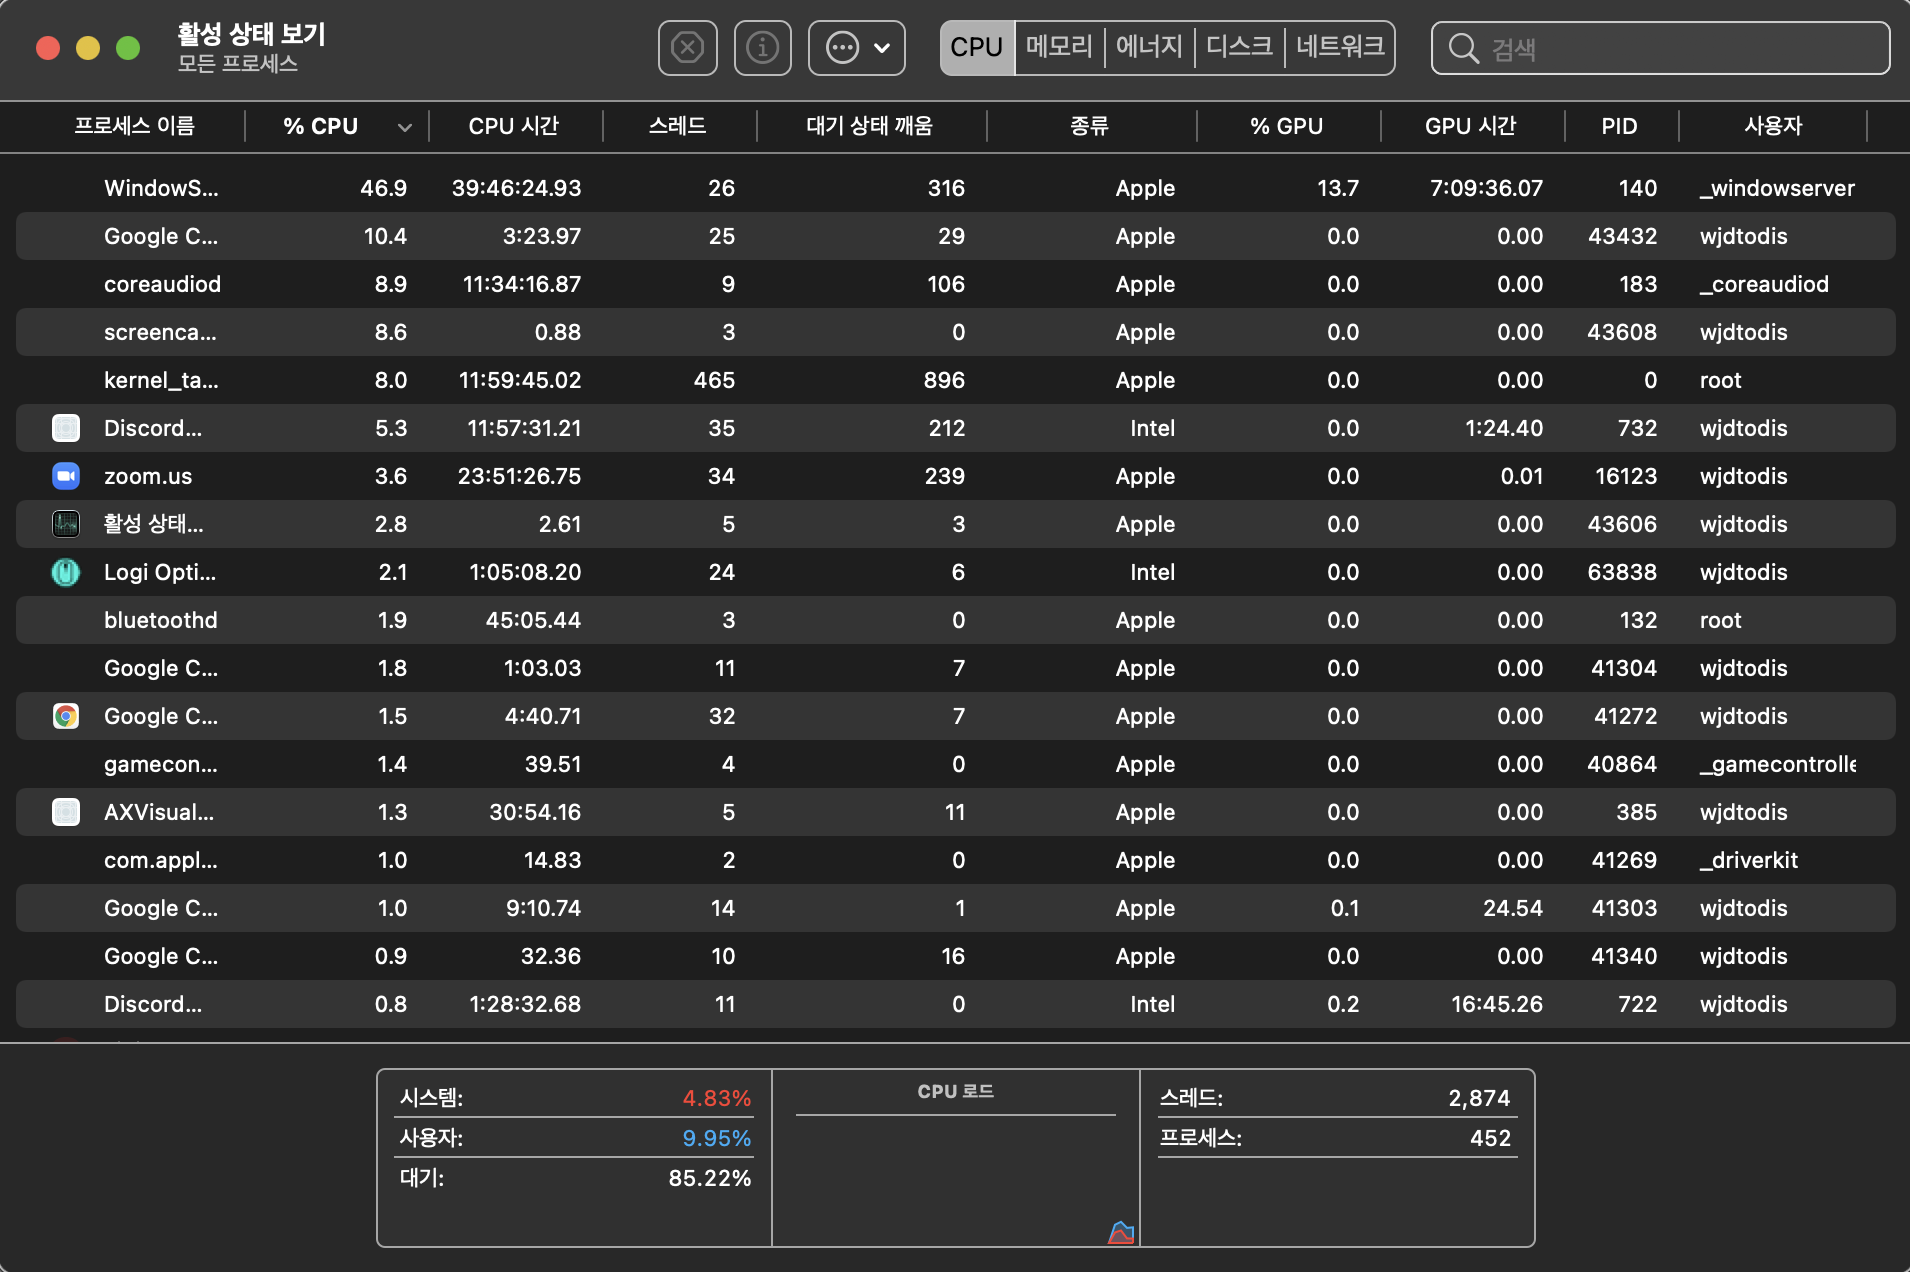
Task: Sort by 사용자 column header
Action: [x=1773, y=126]
